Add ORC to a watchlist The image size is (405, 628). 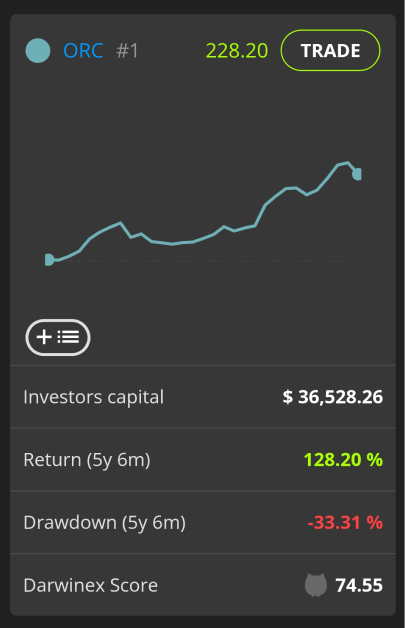58,337
